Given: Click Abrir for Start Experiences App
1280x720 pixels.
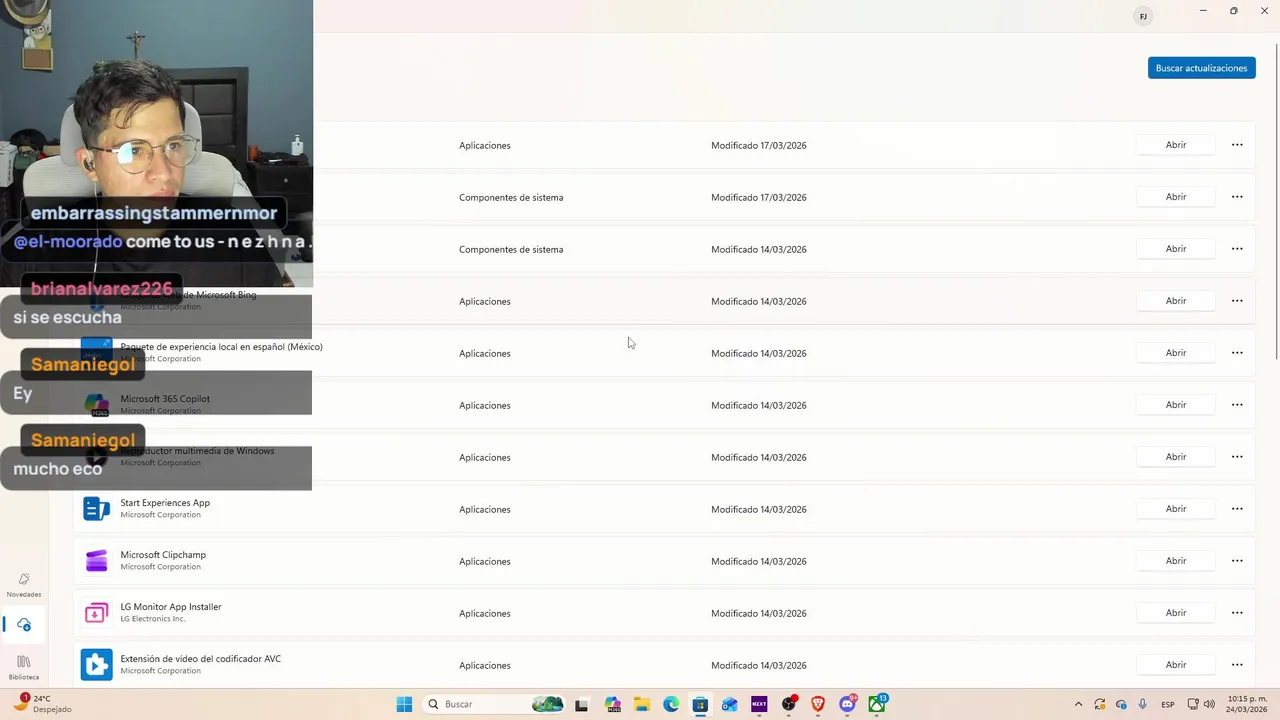Looking at the screenshot, I should pyautogui.click(x=1175, y=509).
